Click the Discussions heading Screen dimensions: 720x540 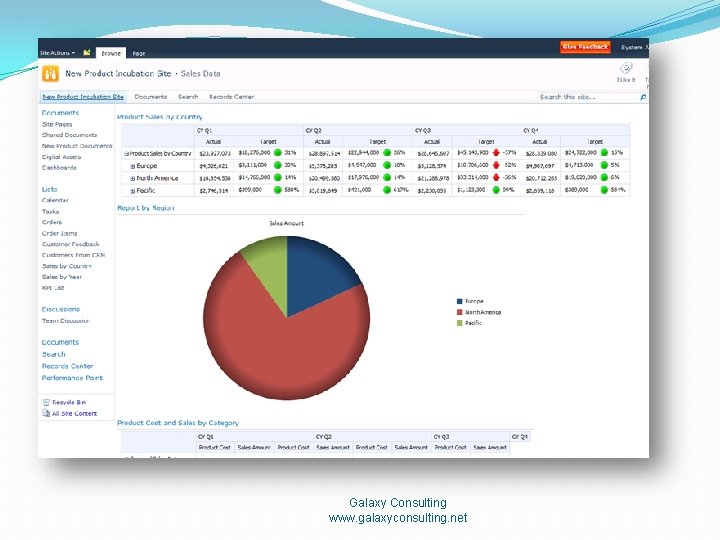pos(61,309)
